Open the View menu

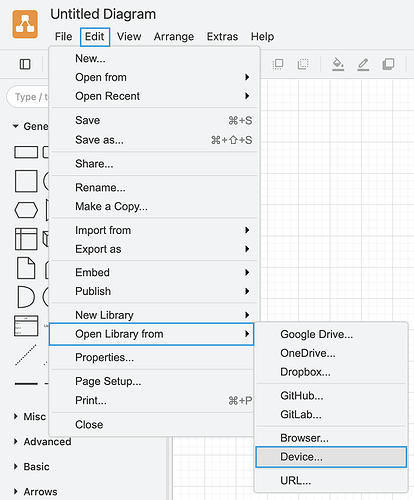pos(129,36)
